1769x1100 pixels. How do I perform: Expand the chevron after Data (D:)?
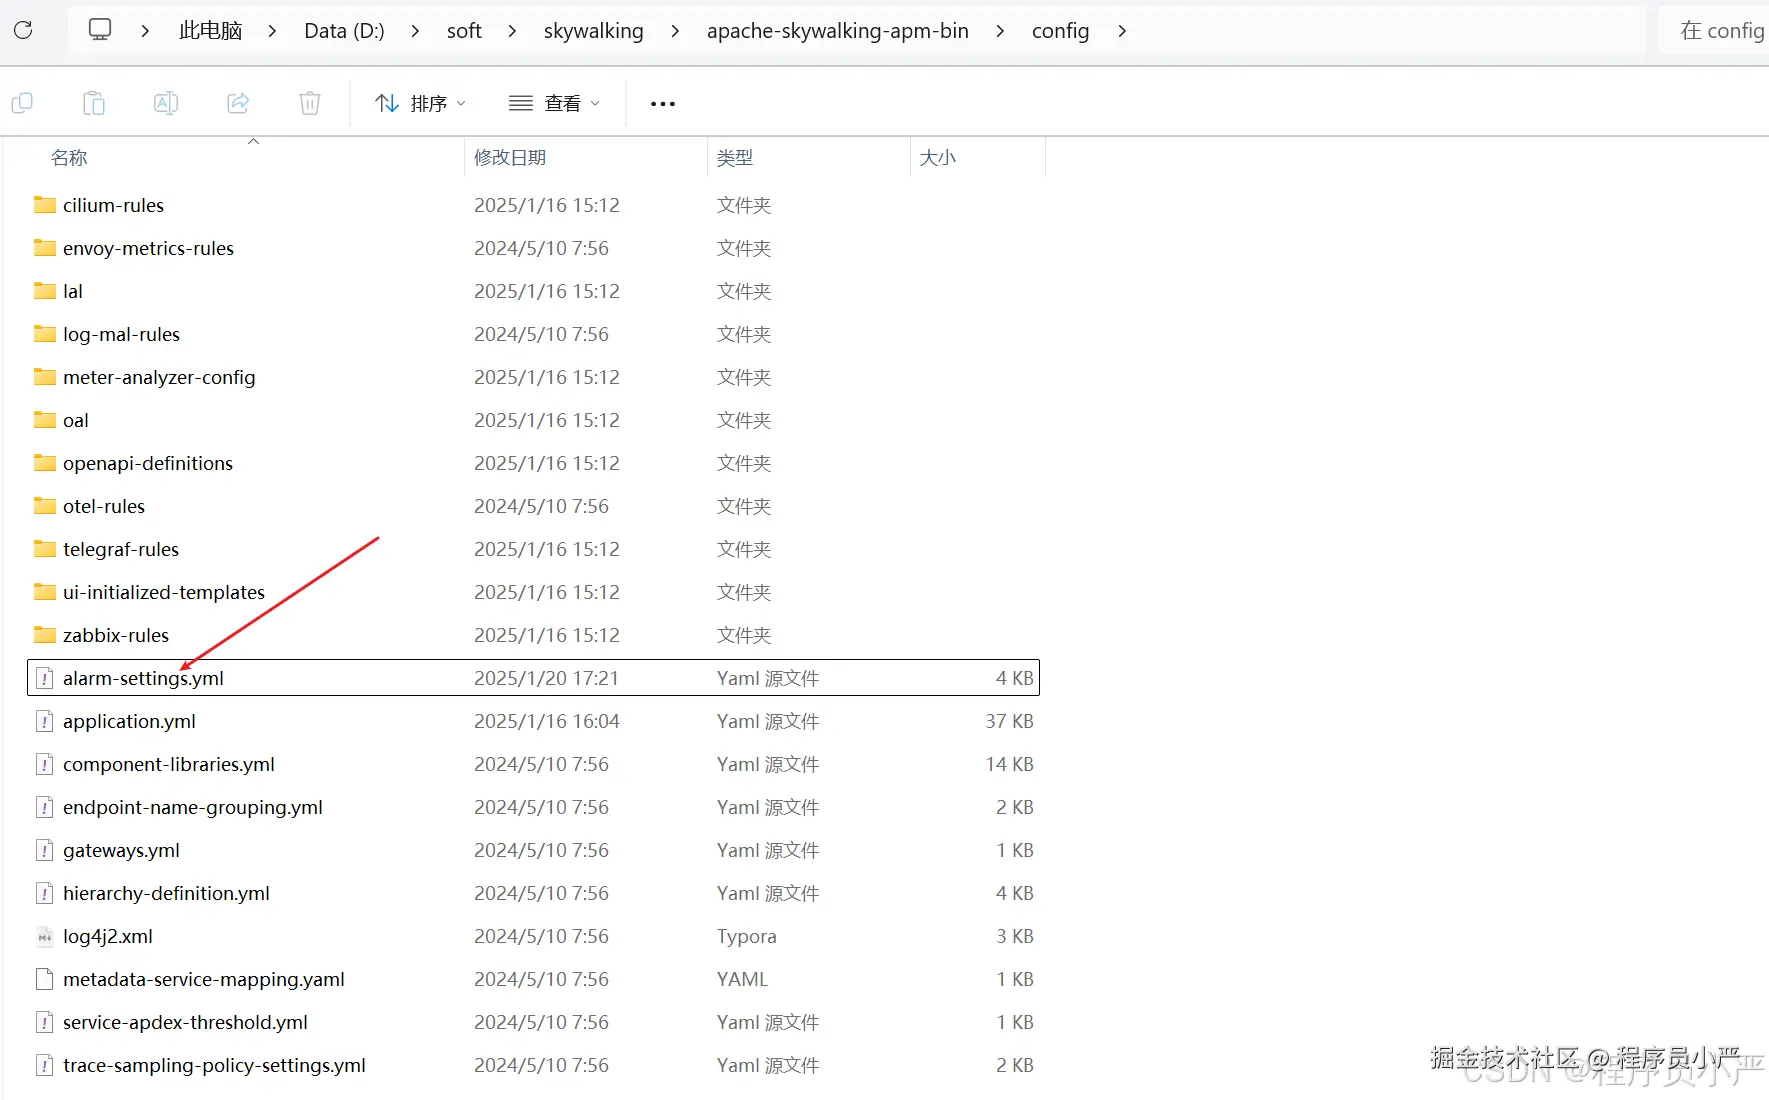tap(415, 31)
